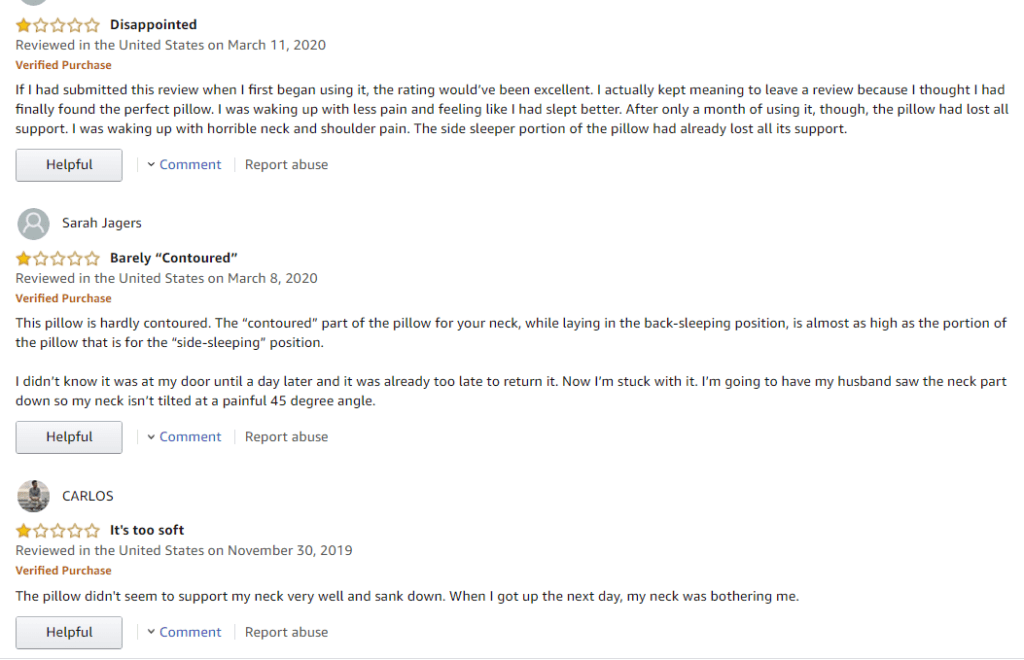Open the "It's too soft" review title

pos(147,530)
